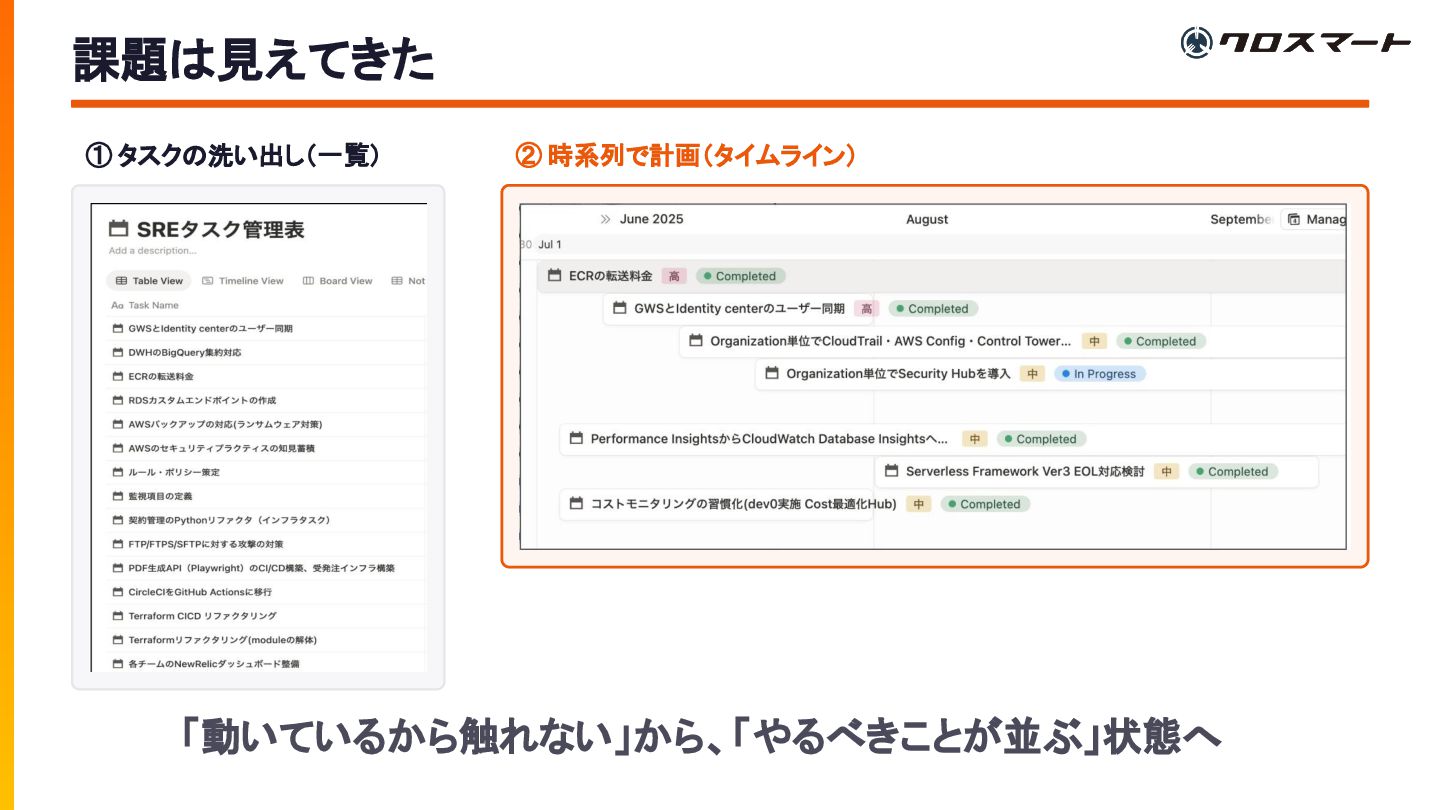
Task: Click the double-chevron icon before June 2025
Action: point(605,219)
